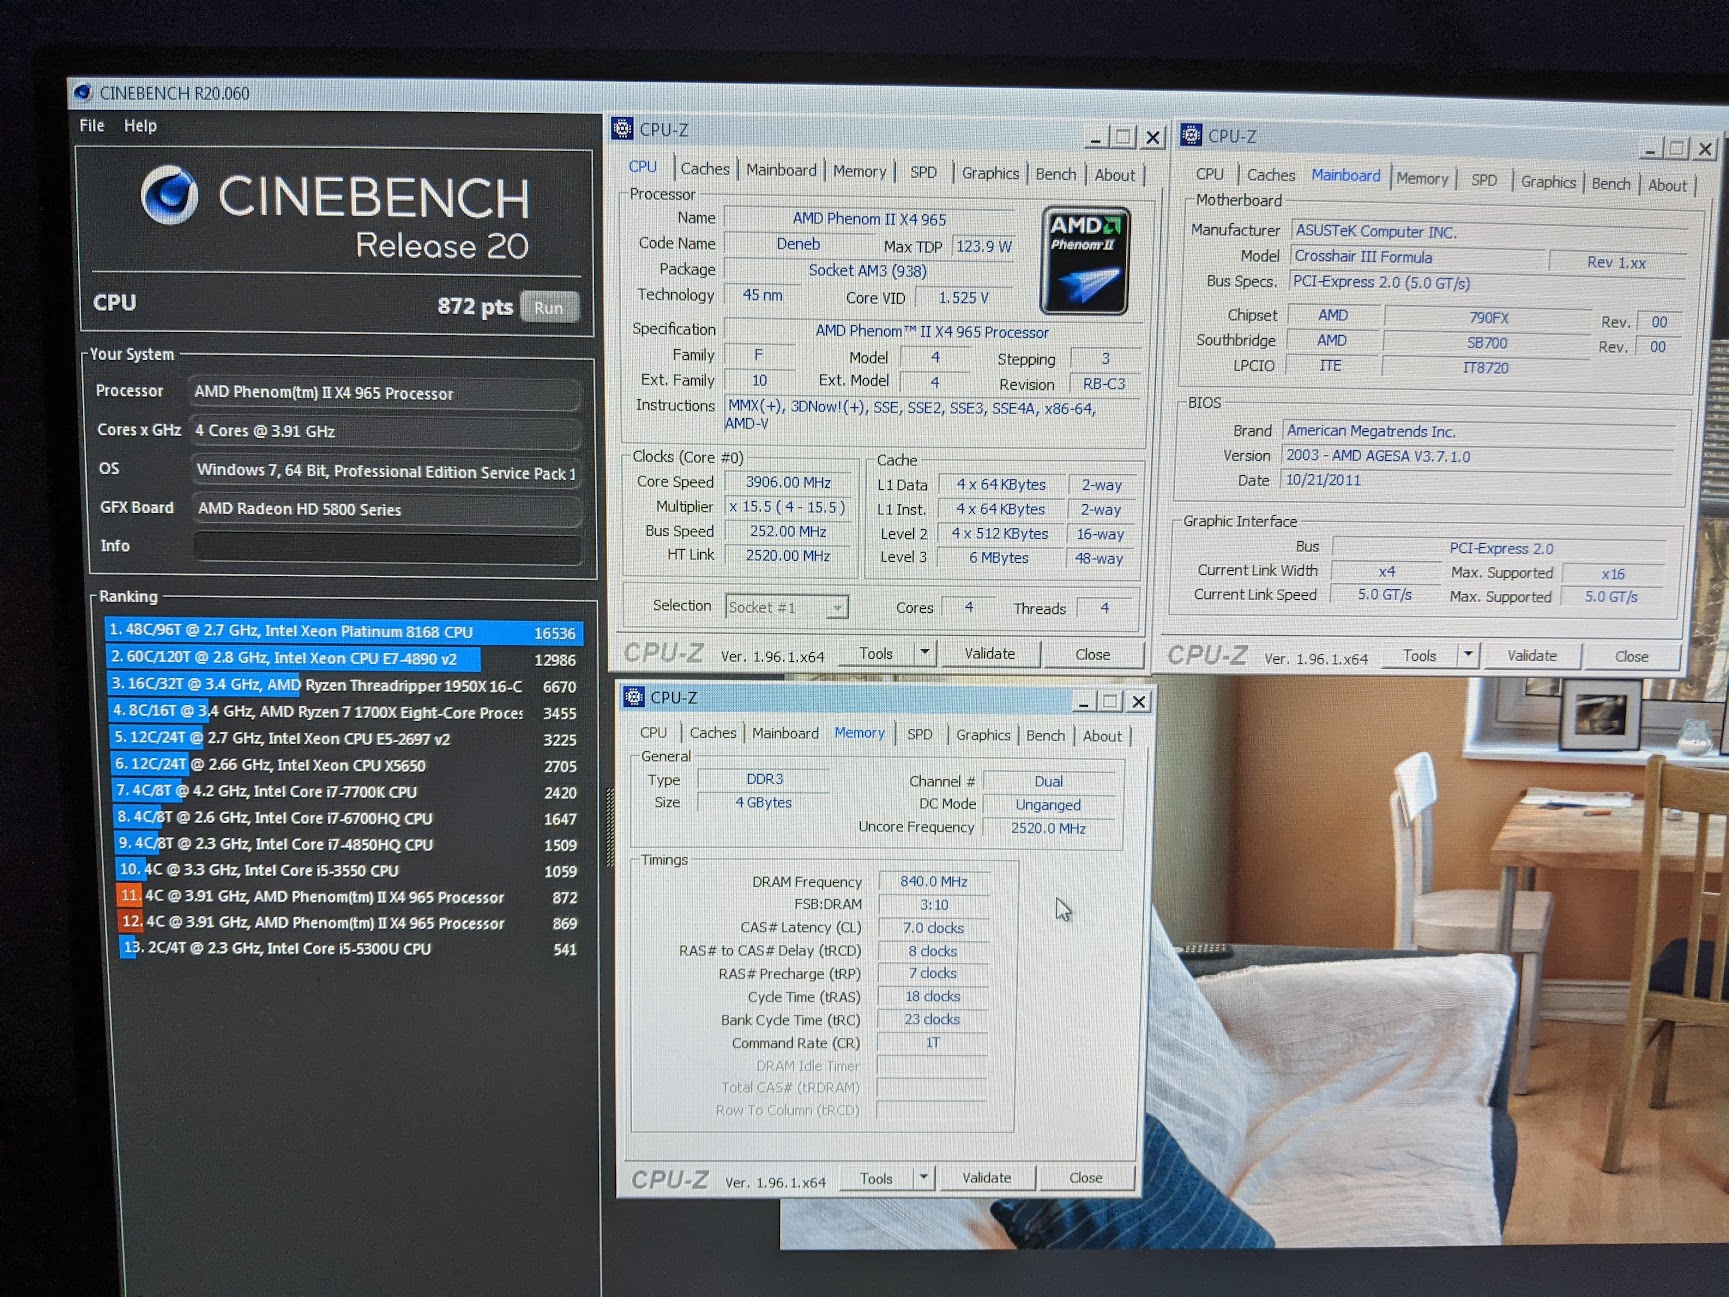Click Close button in Mainboard window

pyautogui.click(x=1632, y=657)
